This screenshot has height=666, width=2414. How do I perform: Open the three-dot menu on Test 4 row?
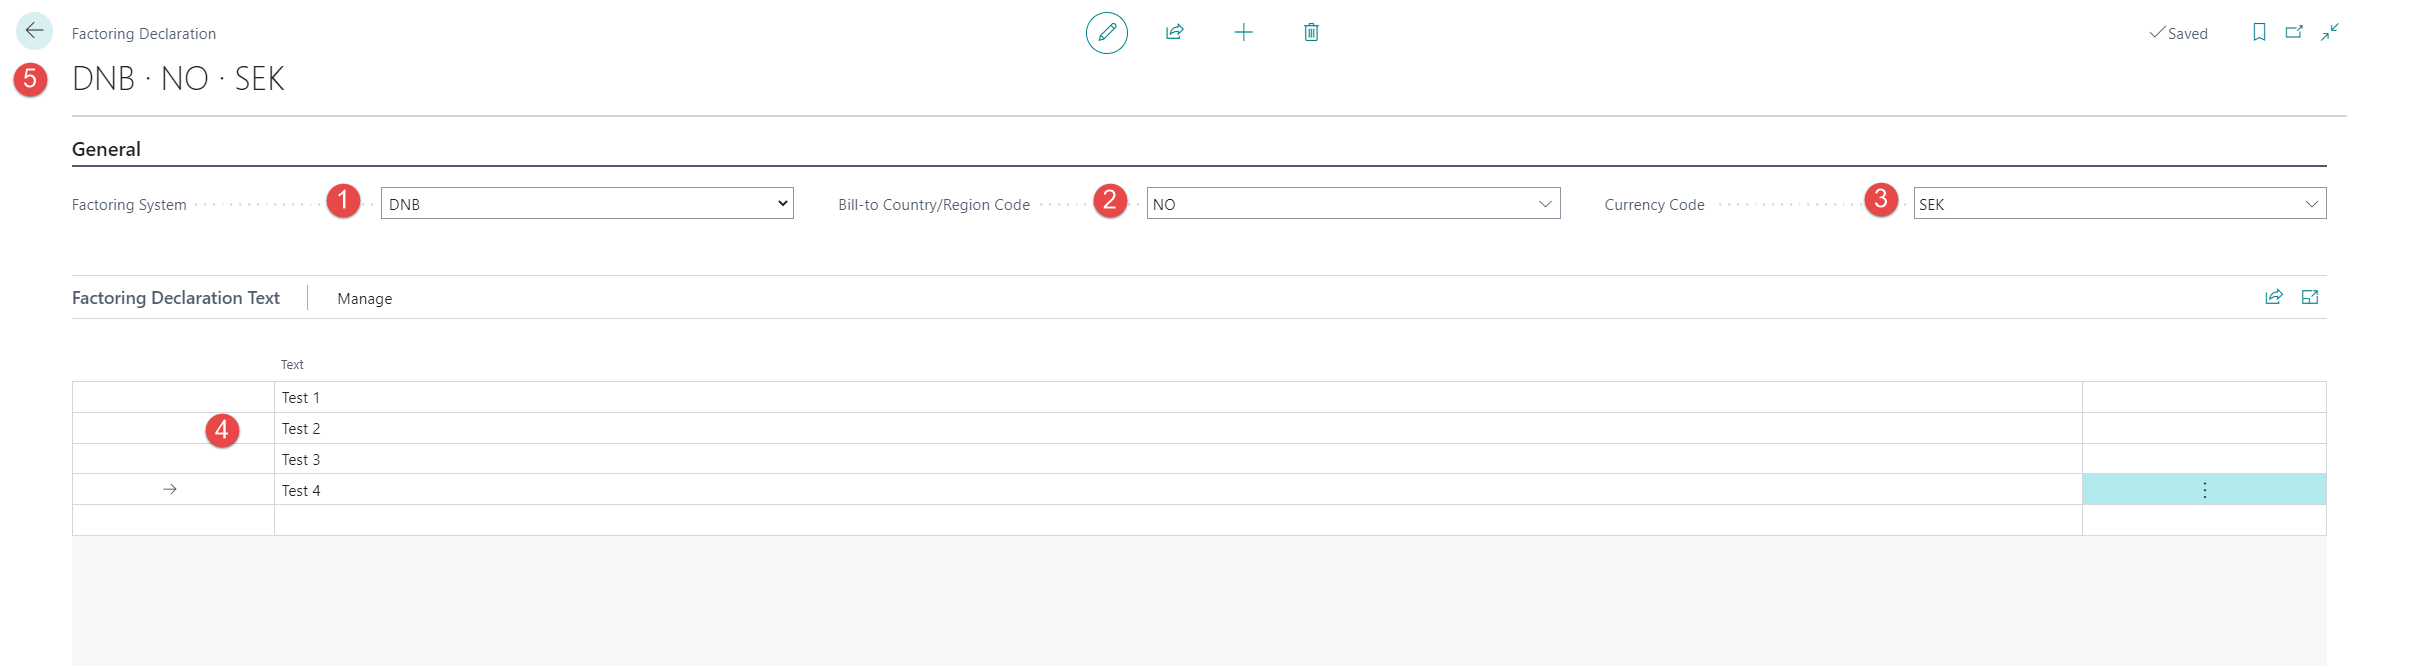pos(2204,490)
